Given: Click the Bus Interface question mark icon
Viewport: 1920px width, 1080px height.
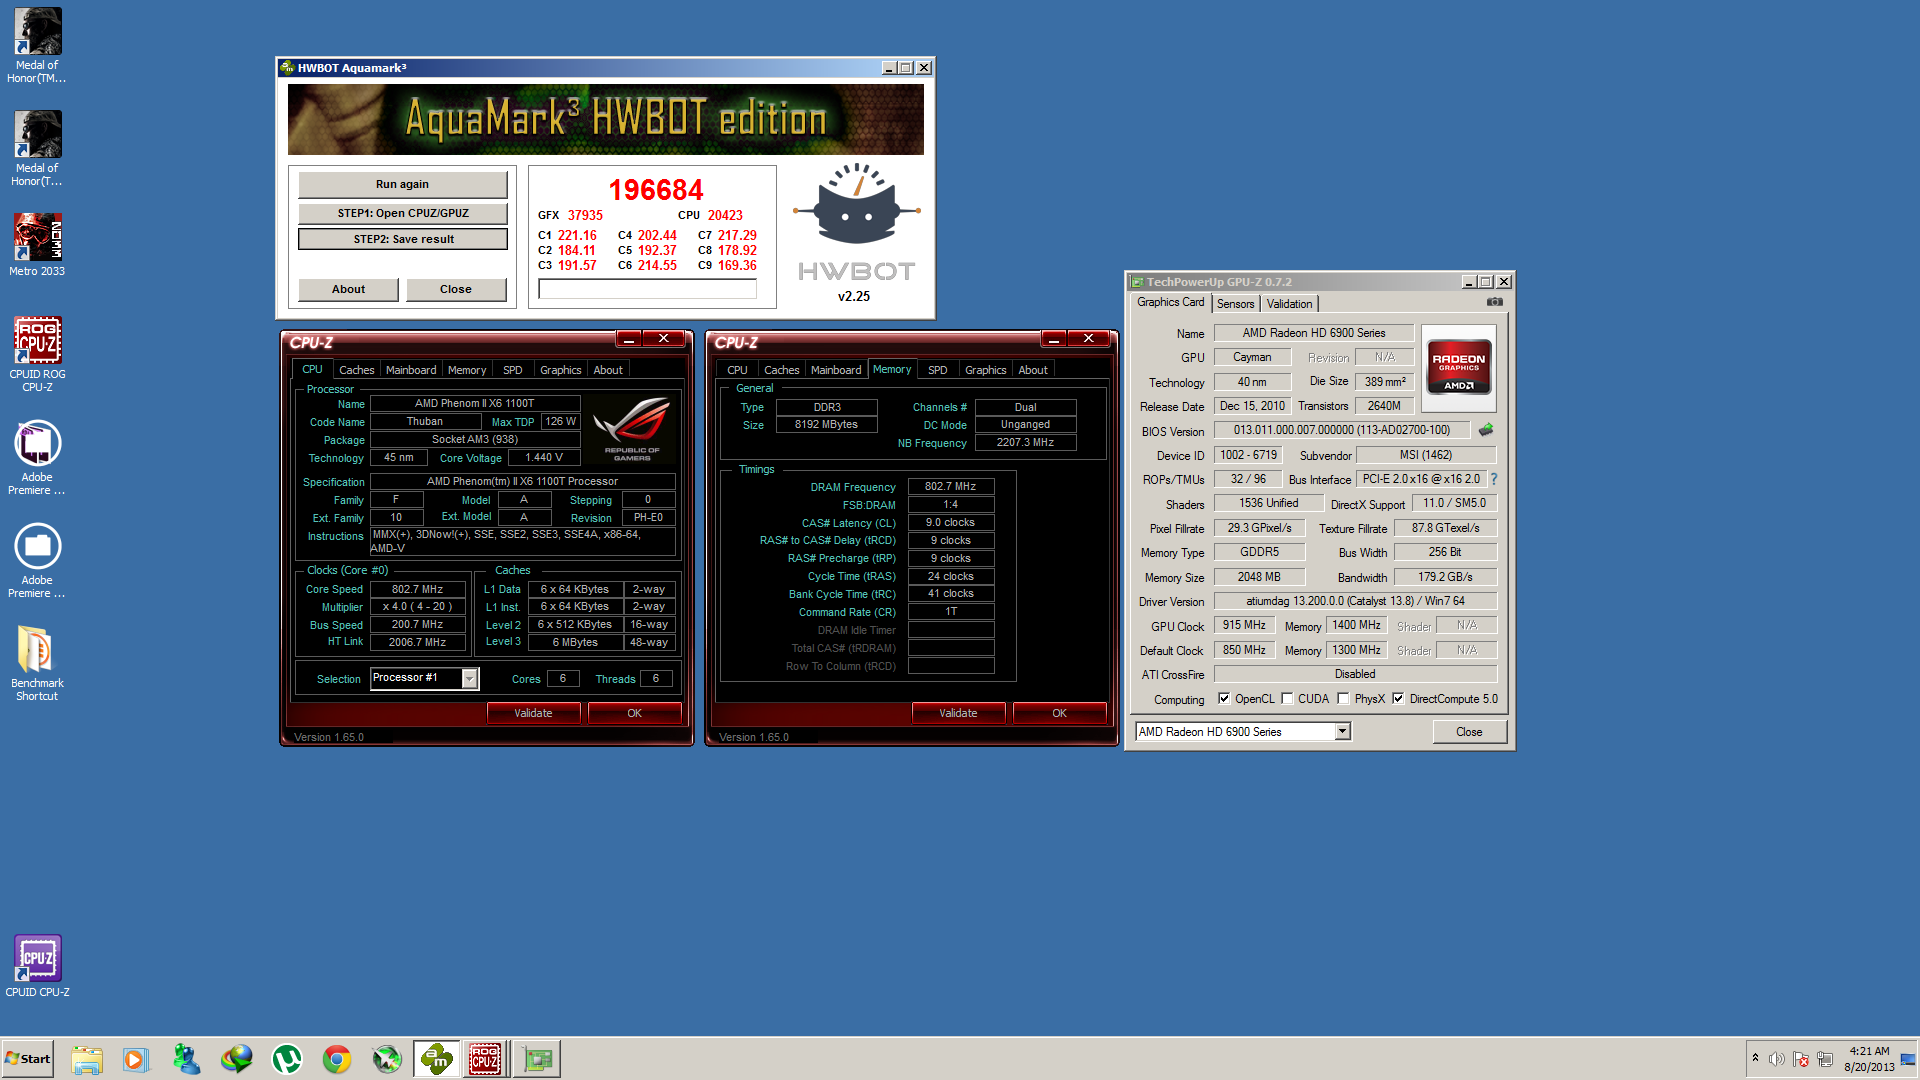Looking at the screenshot, I should click(x=1494, y=479).
